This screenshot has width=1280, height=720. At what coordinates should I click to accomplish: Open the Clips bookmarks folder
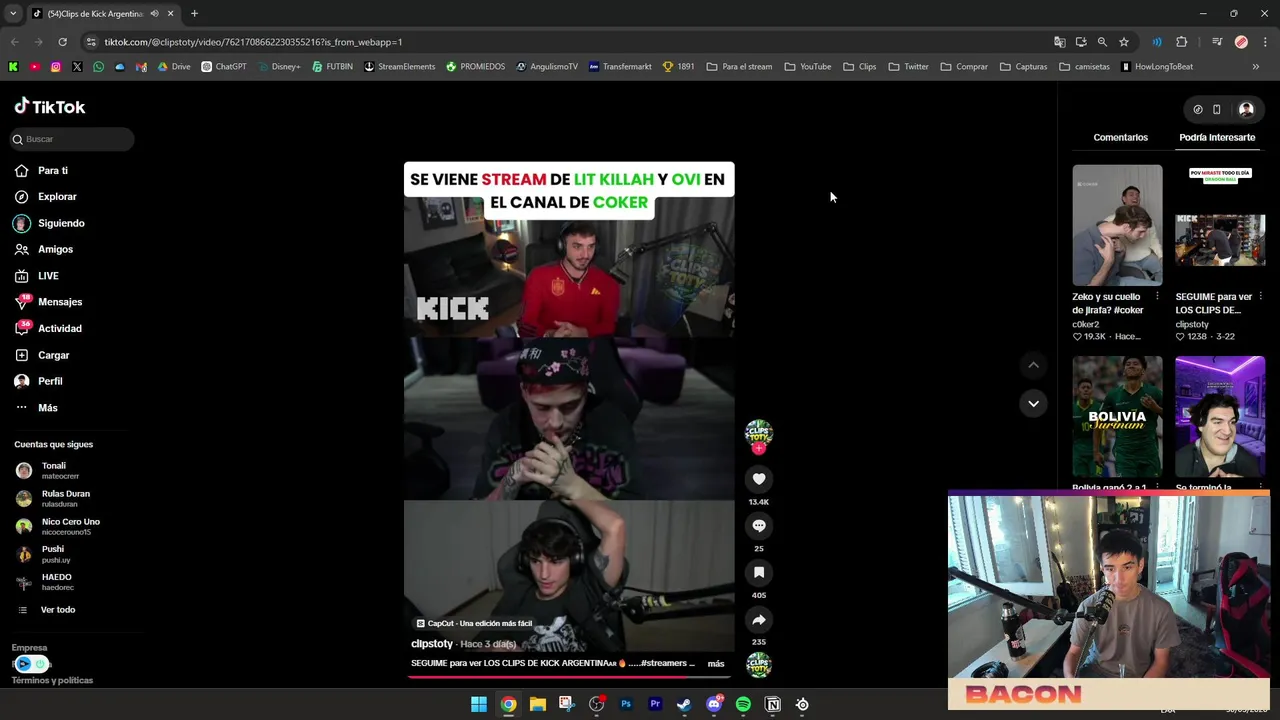pos(860,67)
